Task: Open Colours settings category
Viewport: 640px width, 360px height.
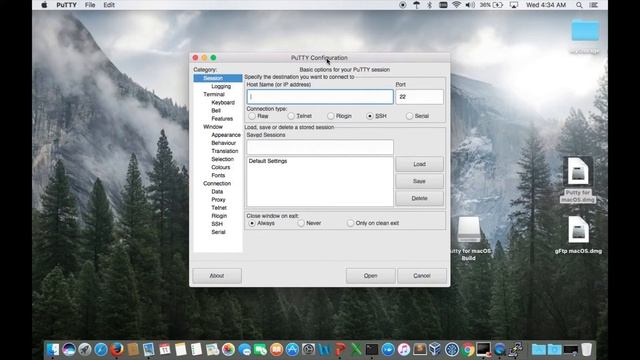Action: click(220, 167)
